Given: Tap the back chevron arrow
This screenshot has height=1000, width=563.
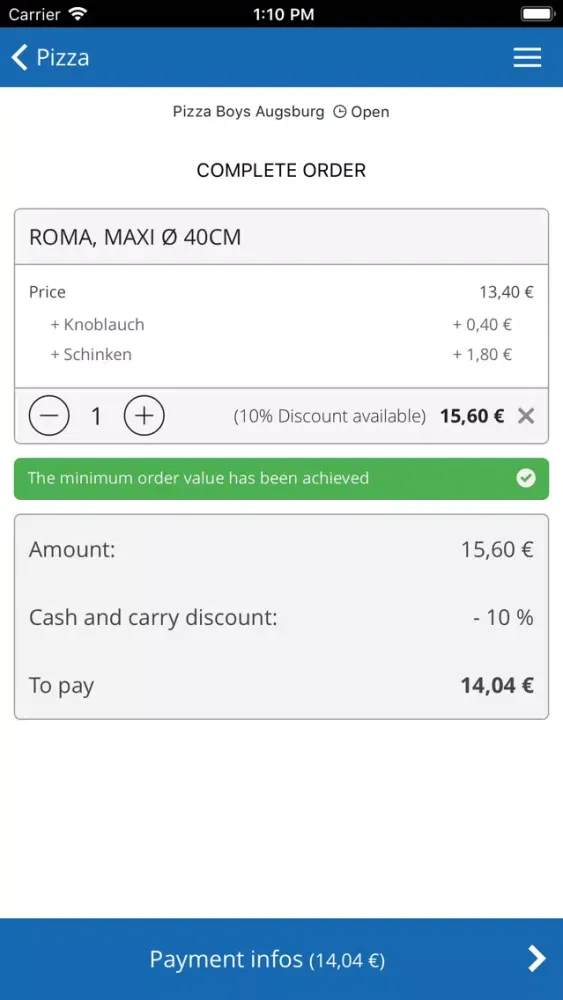Looking at the screenshot, I should pos(19,57).
